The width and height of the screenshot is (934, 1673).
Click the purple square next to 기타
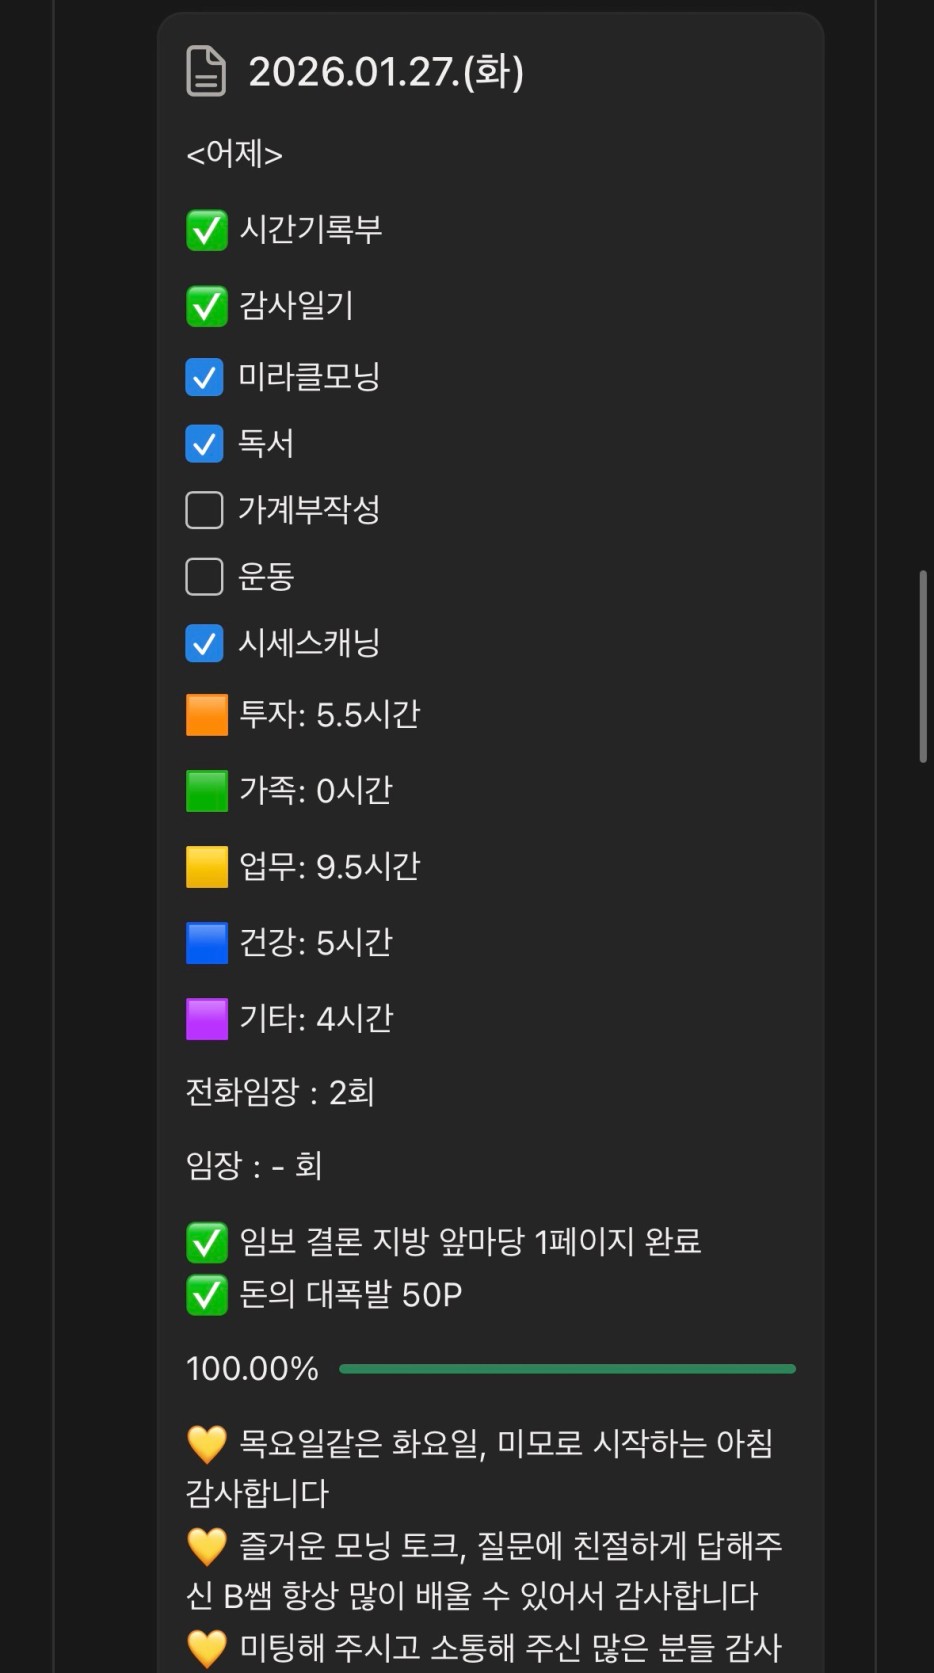(206, 1019)
